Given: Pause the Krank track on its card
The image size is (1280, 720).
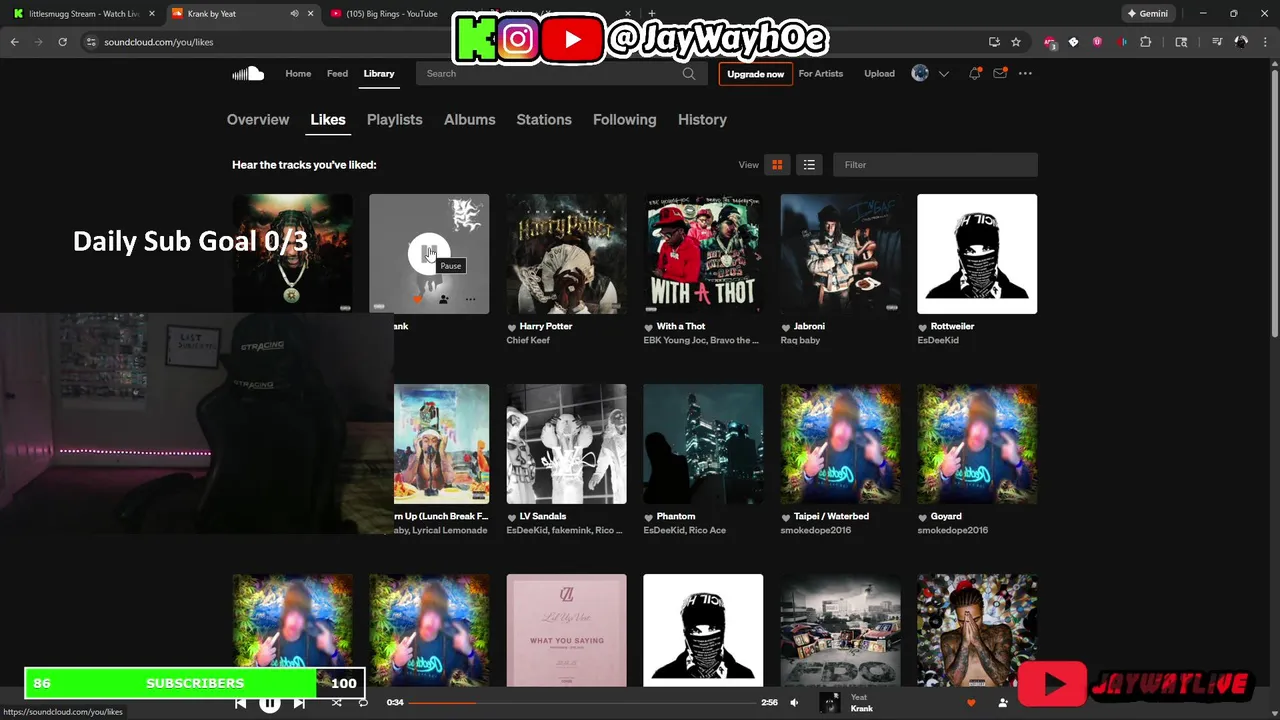Looking at the screenshot, I should click(429, 254).
